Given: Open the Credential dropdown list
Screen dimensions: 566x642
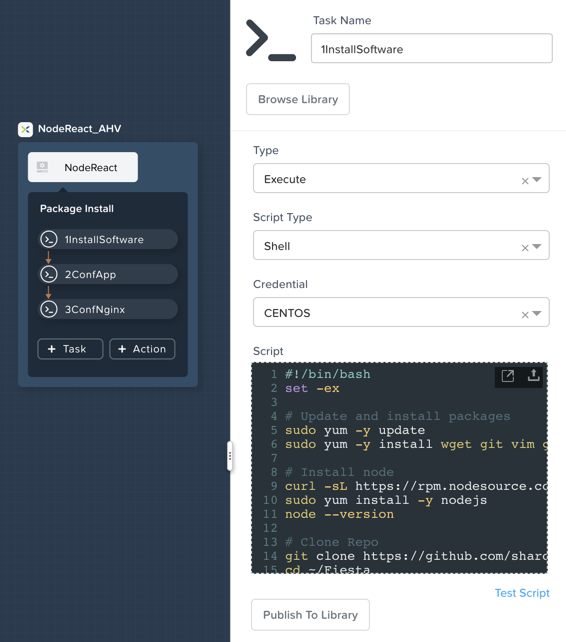Looking at the screenshot, I should coord(537,313).
